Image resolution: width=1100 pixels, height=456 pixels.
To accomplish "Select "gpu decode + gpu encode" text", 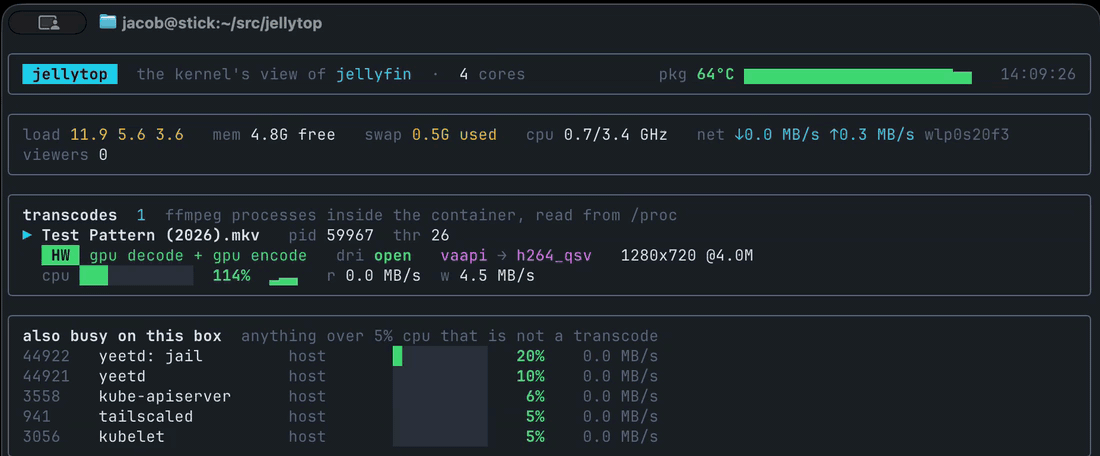I will (x=198, y=255).
